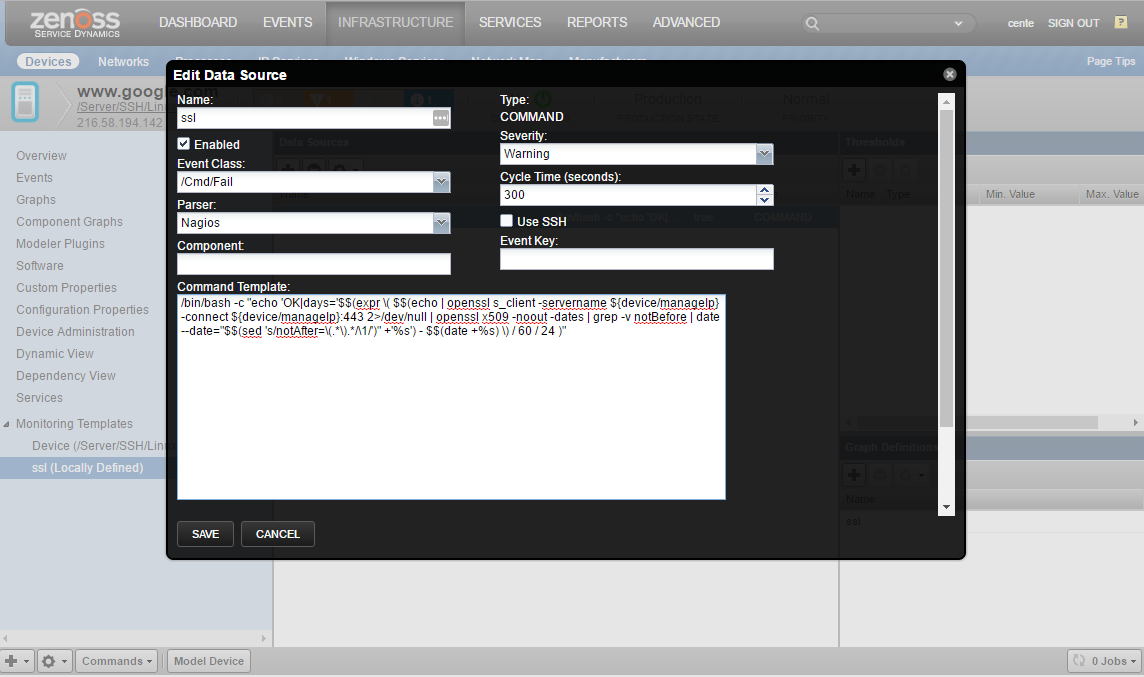The height and width of the screenshot is (677, 1144).
Task: Close the Edit Data Source dialog
Action: click(x=949, y=74)
